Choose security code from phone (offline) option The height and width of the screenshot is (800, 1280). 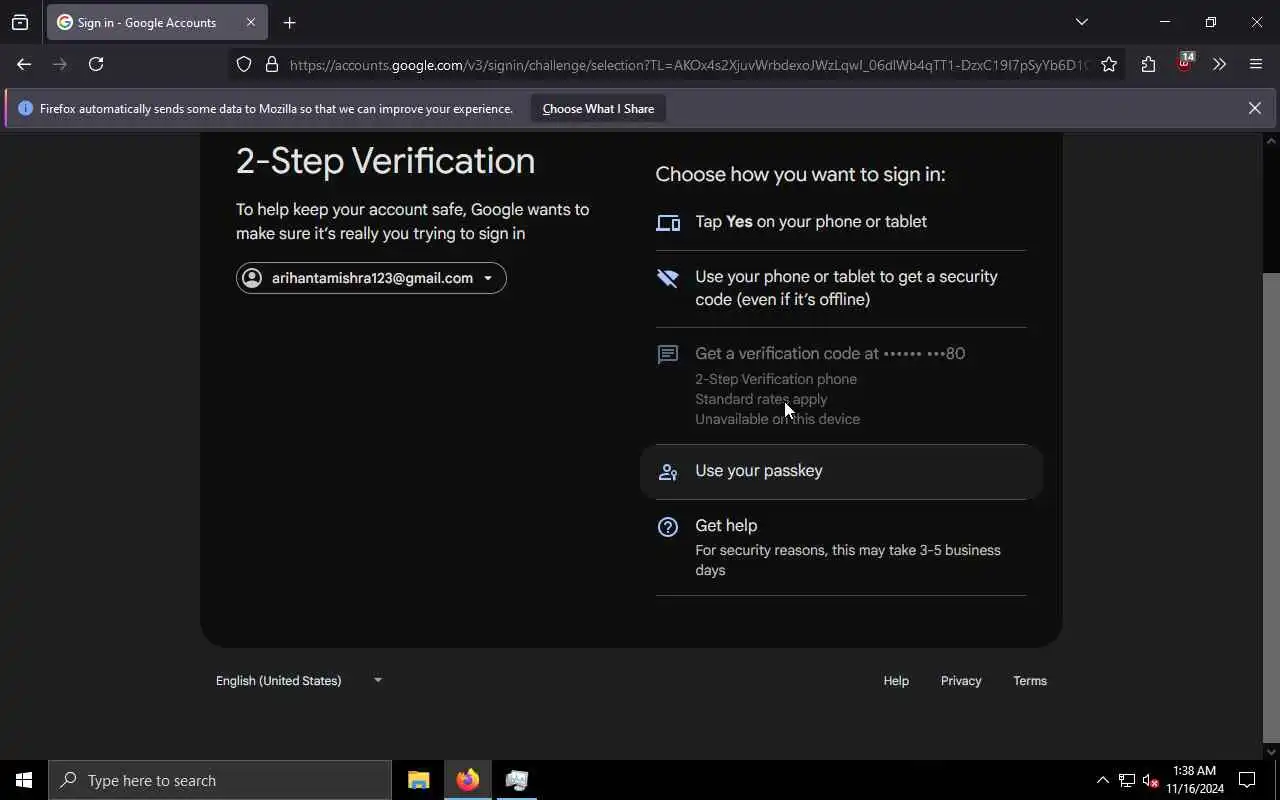point(841,288)
